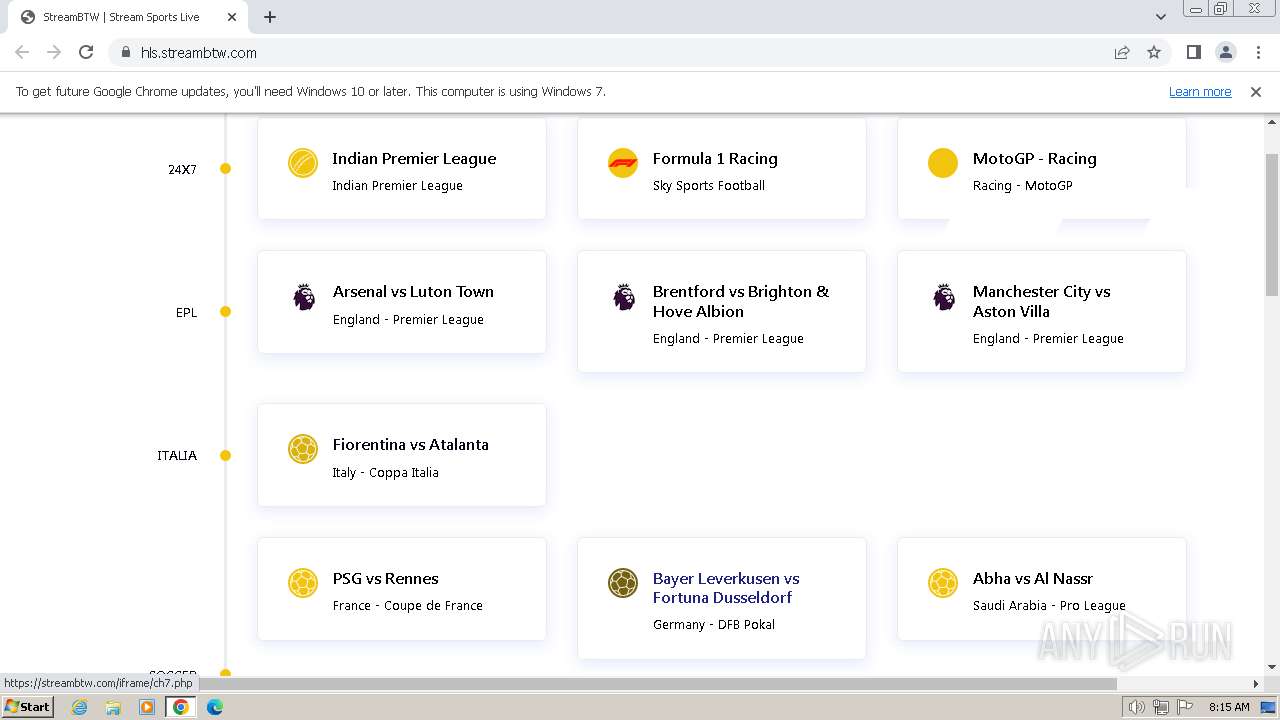Open the Windows Start menu
Image resolution: width=1280 pixels, height=720 pixels.
28,707
